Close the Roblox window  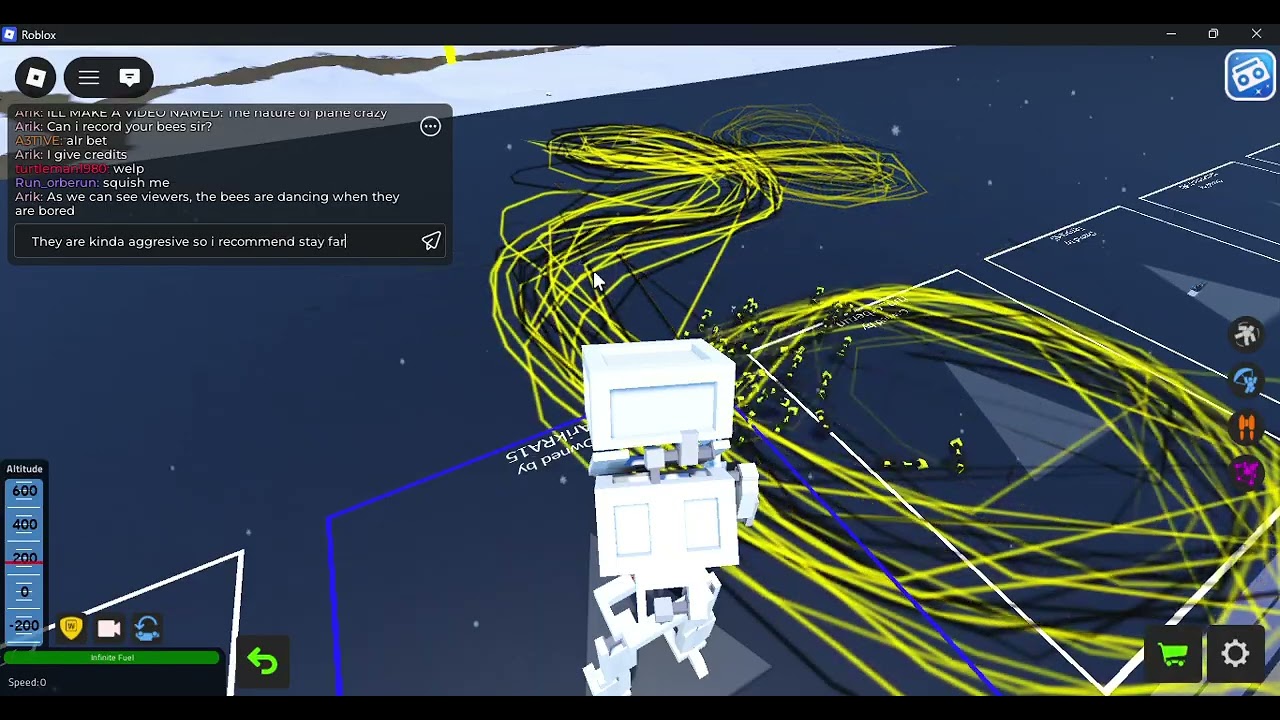[1256, 34]
